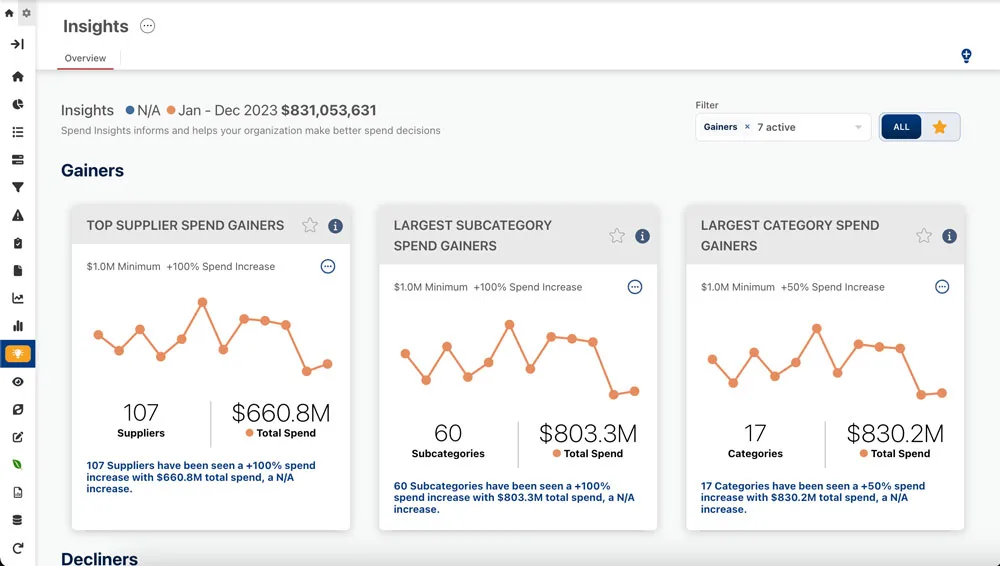1000x566 pixels.
Task: Open the bar chart sidebar icon
Action: tap(18, 326)
